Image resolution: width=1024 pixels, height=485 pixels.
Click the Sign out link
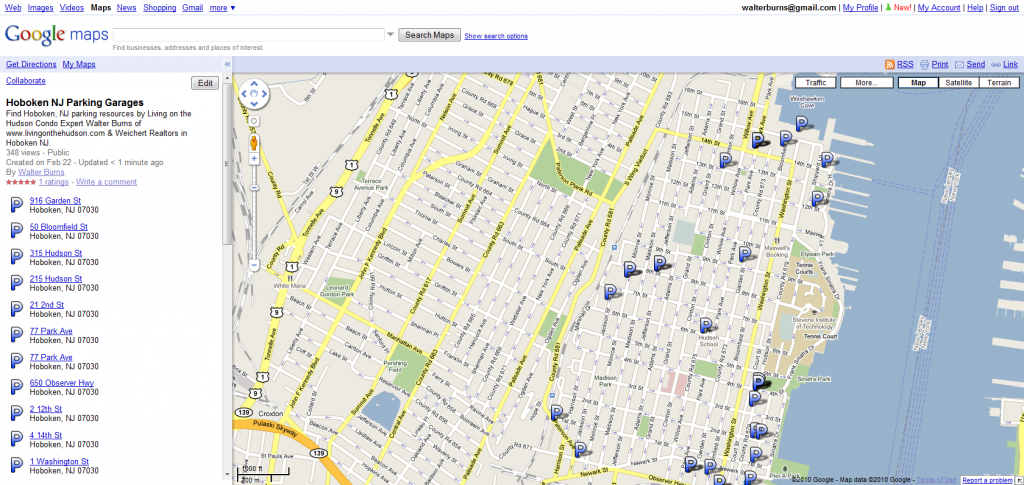coord(1004,8)
